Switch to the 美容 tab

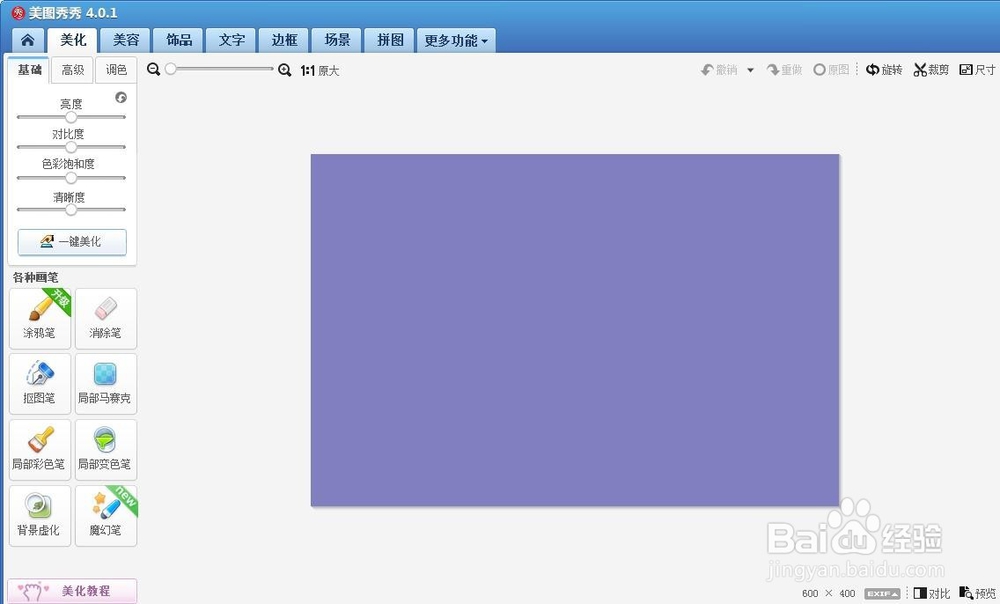point(126,40)
